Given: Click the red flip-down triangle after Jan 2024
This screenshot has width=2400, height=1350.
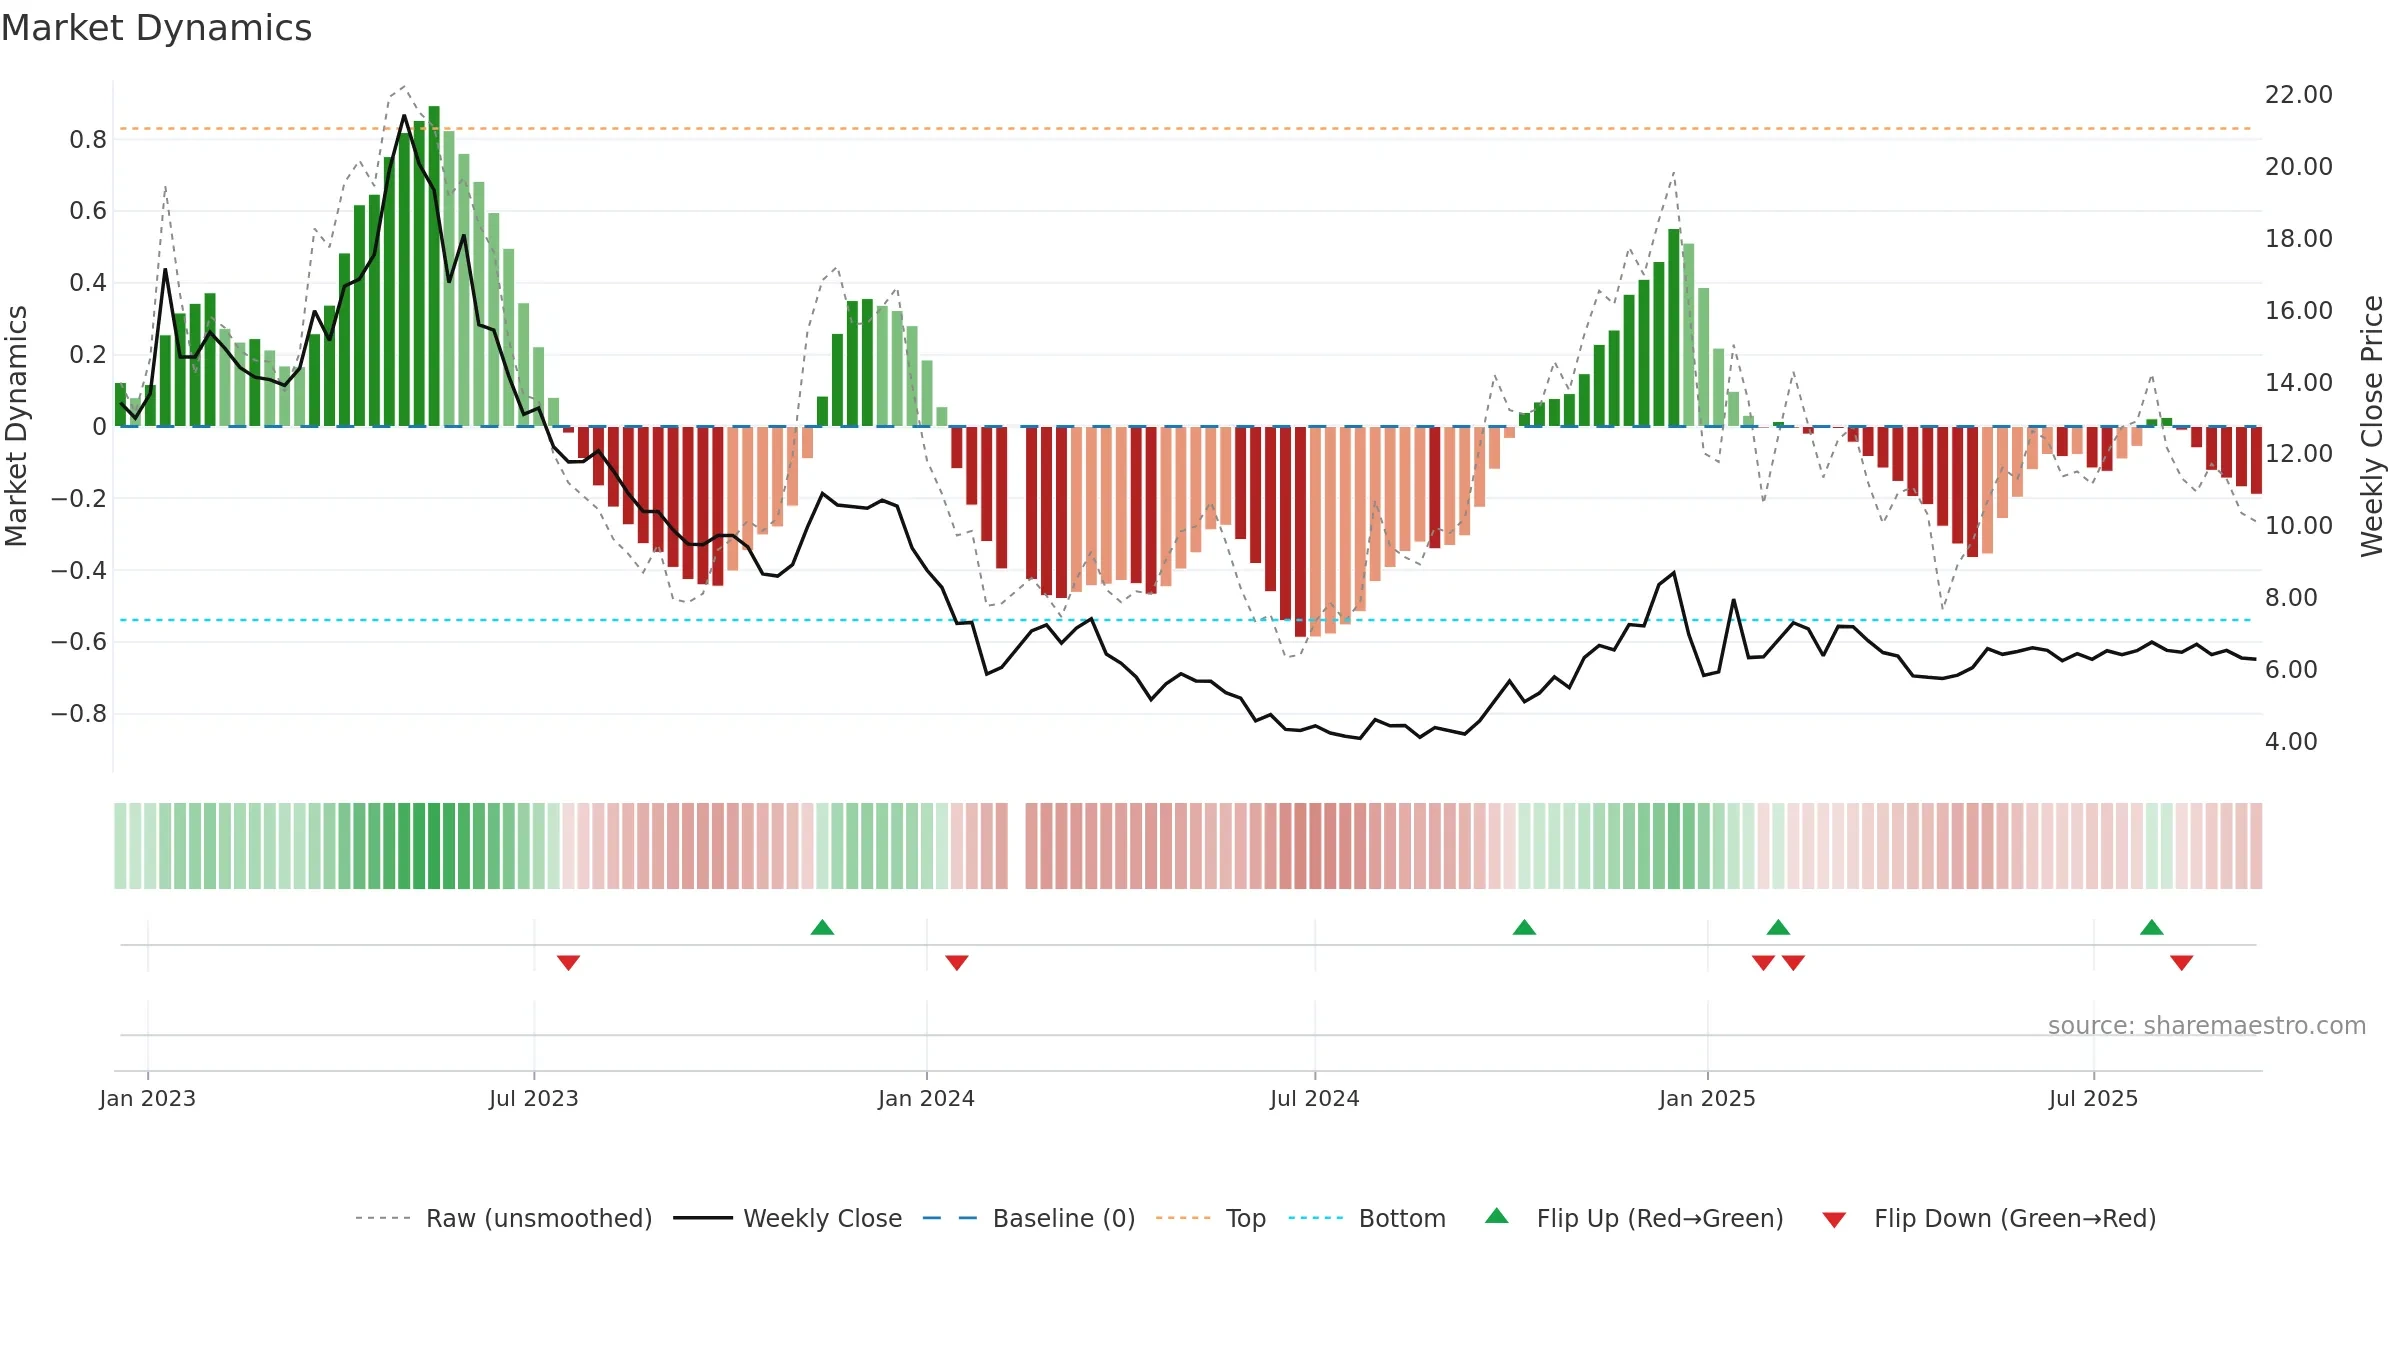Looking at the screenshot, I should coord(957,962).
